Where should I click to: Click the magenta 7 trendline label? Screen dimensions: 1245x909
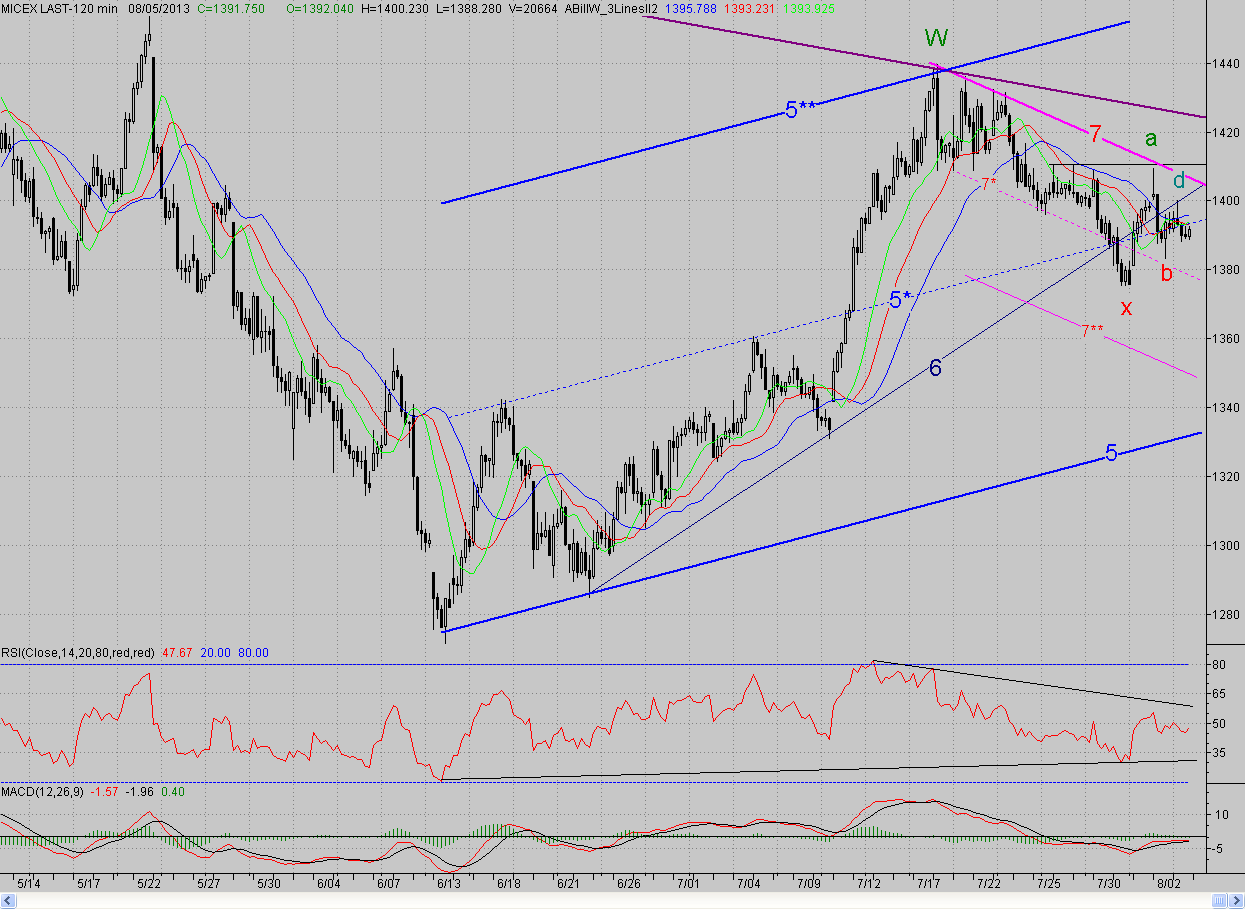pyautogui.click(x=1095, y=133)
